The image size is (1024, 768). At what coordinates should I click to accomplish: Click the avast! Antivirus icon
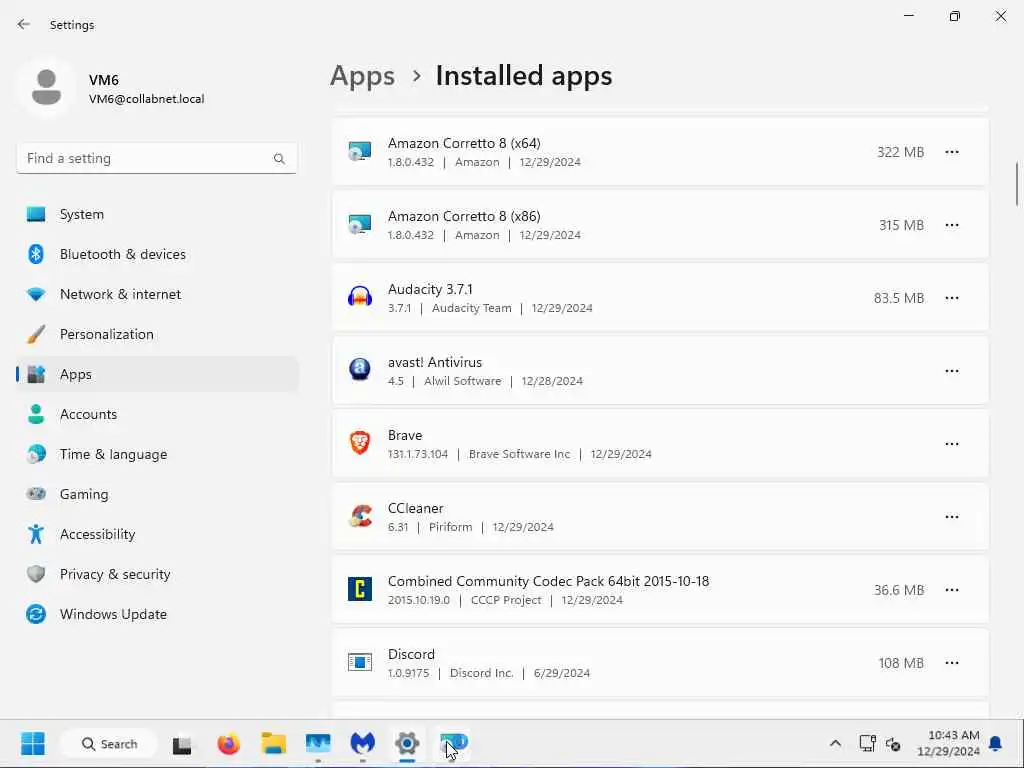click(360, 370)
